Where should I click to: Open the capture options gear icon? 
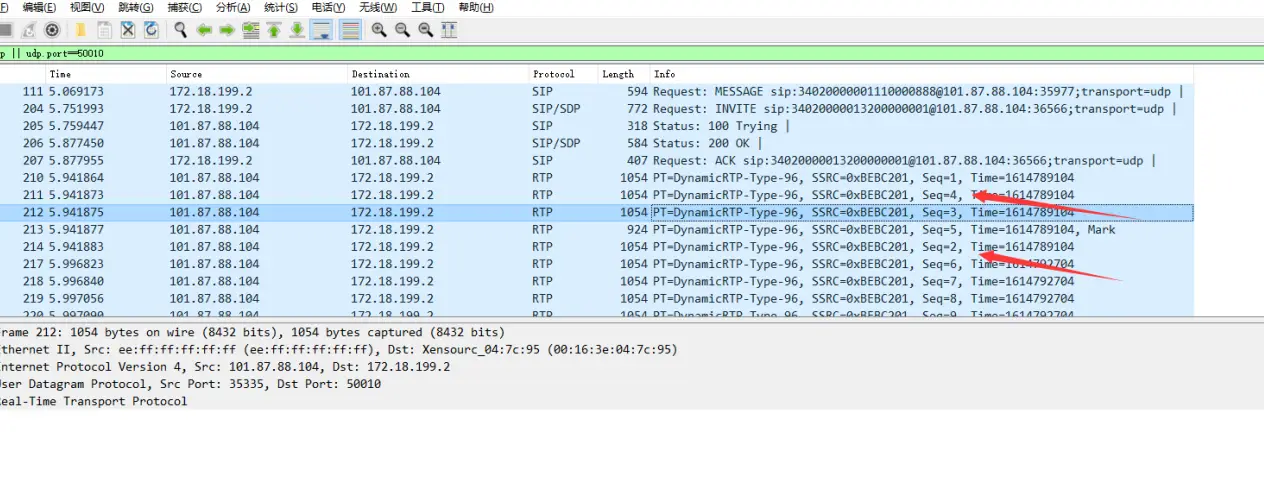tap(52, 30)
